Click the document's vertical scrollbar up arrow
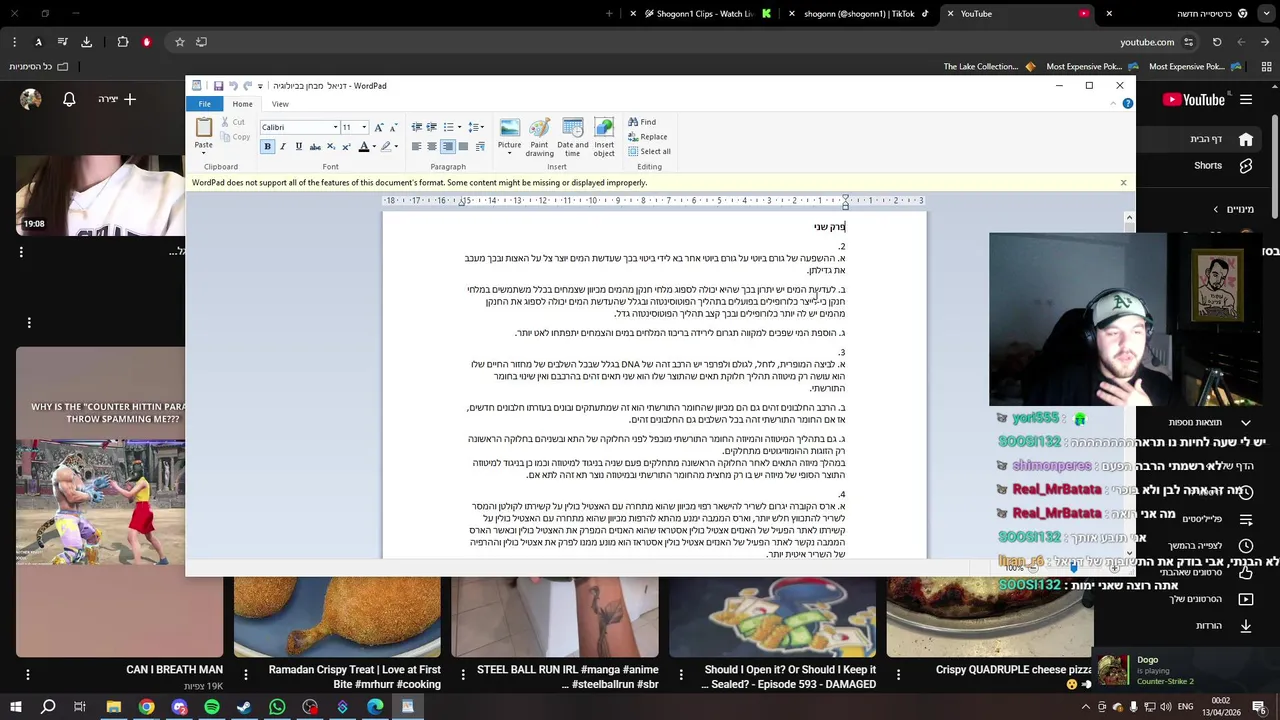 1129,218
